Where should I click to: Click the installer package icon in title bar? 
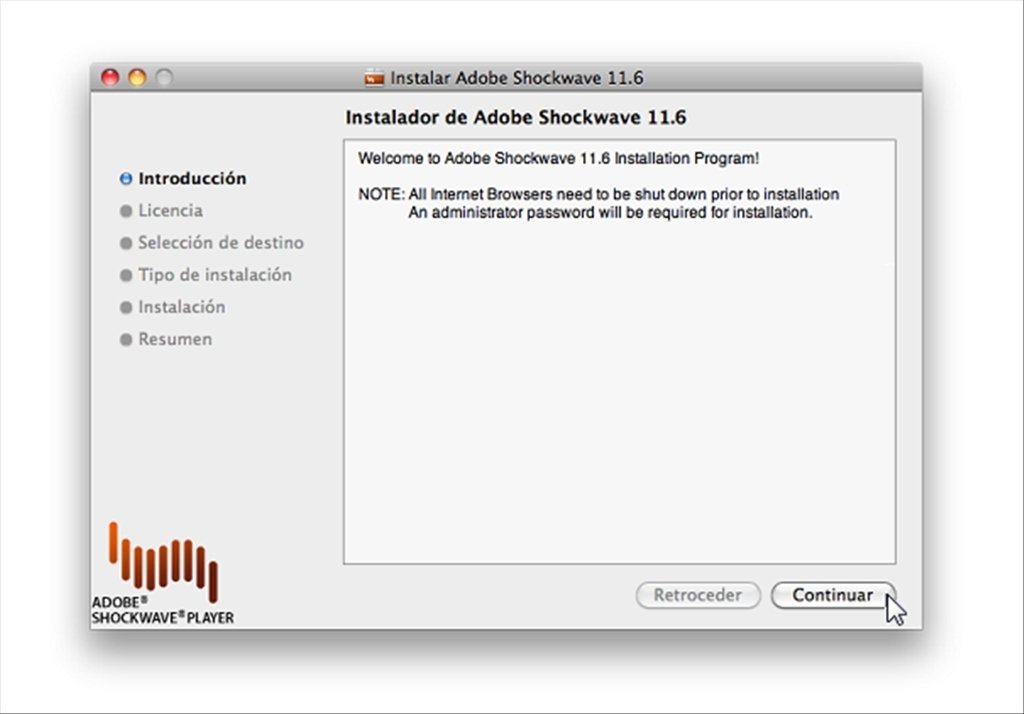point(374,77)
